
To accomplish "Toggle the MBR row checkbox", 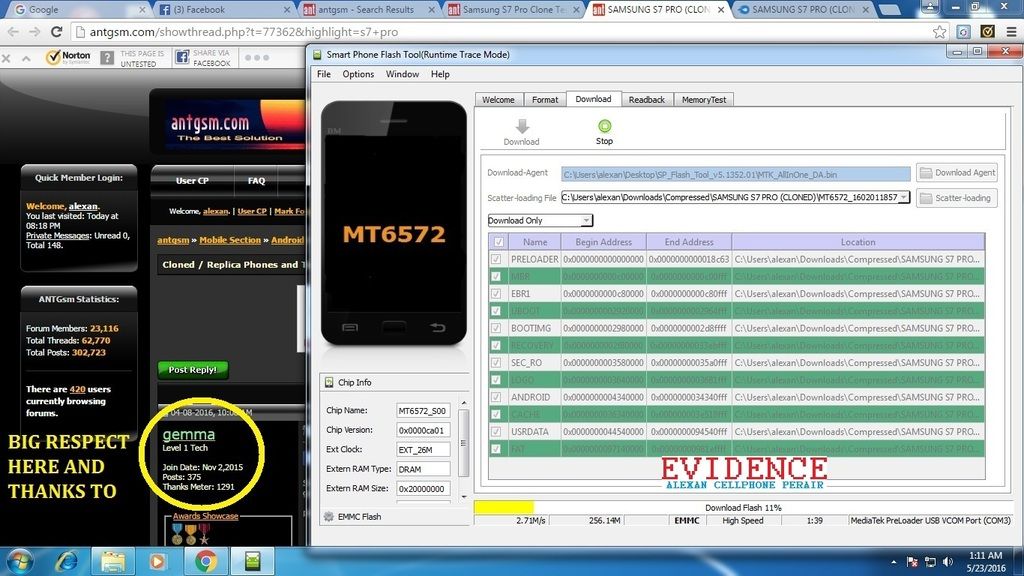I will [496, 276].
